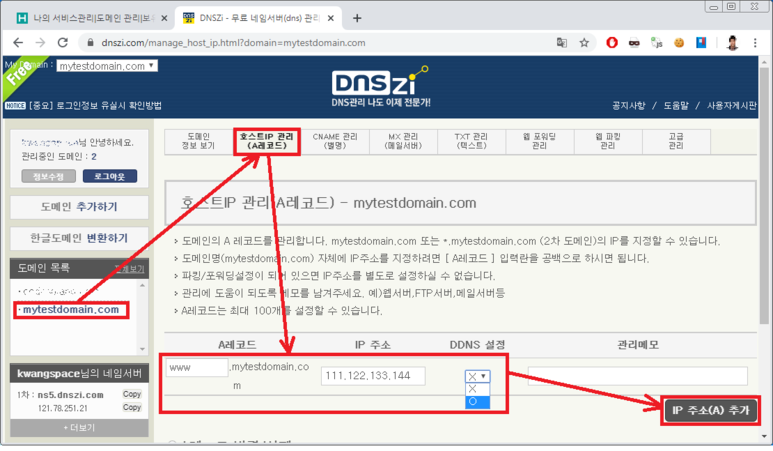Open the Chrome three-dot menu
This screenshot has width=773, height=451.
[755, 43]
